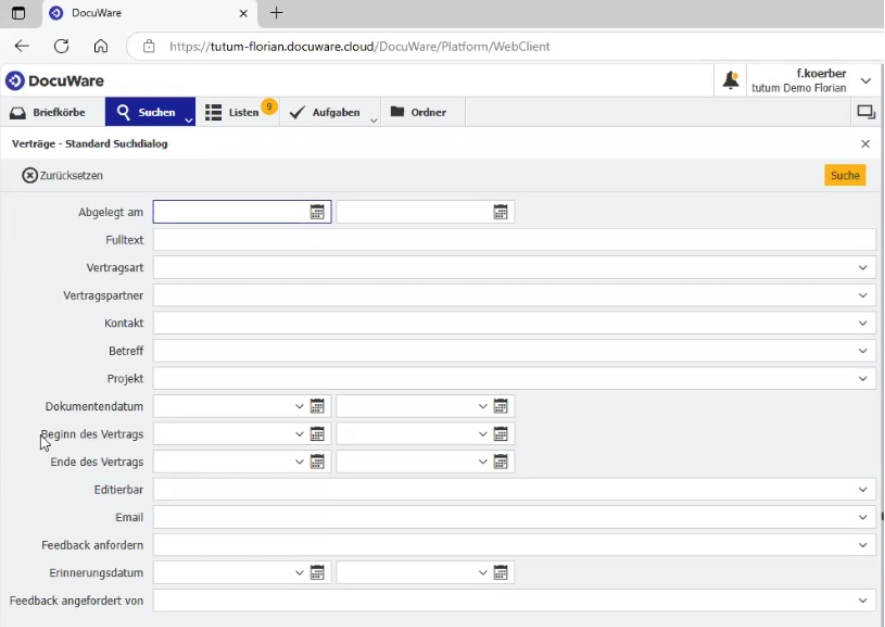
Task: Open calendar for second Abgelegt am field
Action: [x=501, y=212]
